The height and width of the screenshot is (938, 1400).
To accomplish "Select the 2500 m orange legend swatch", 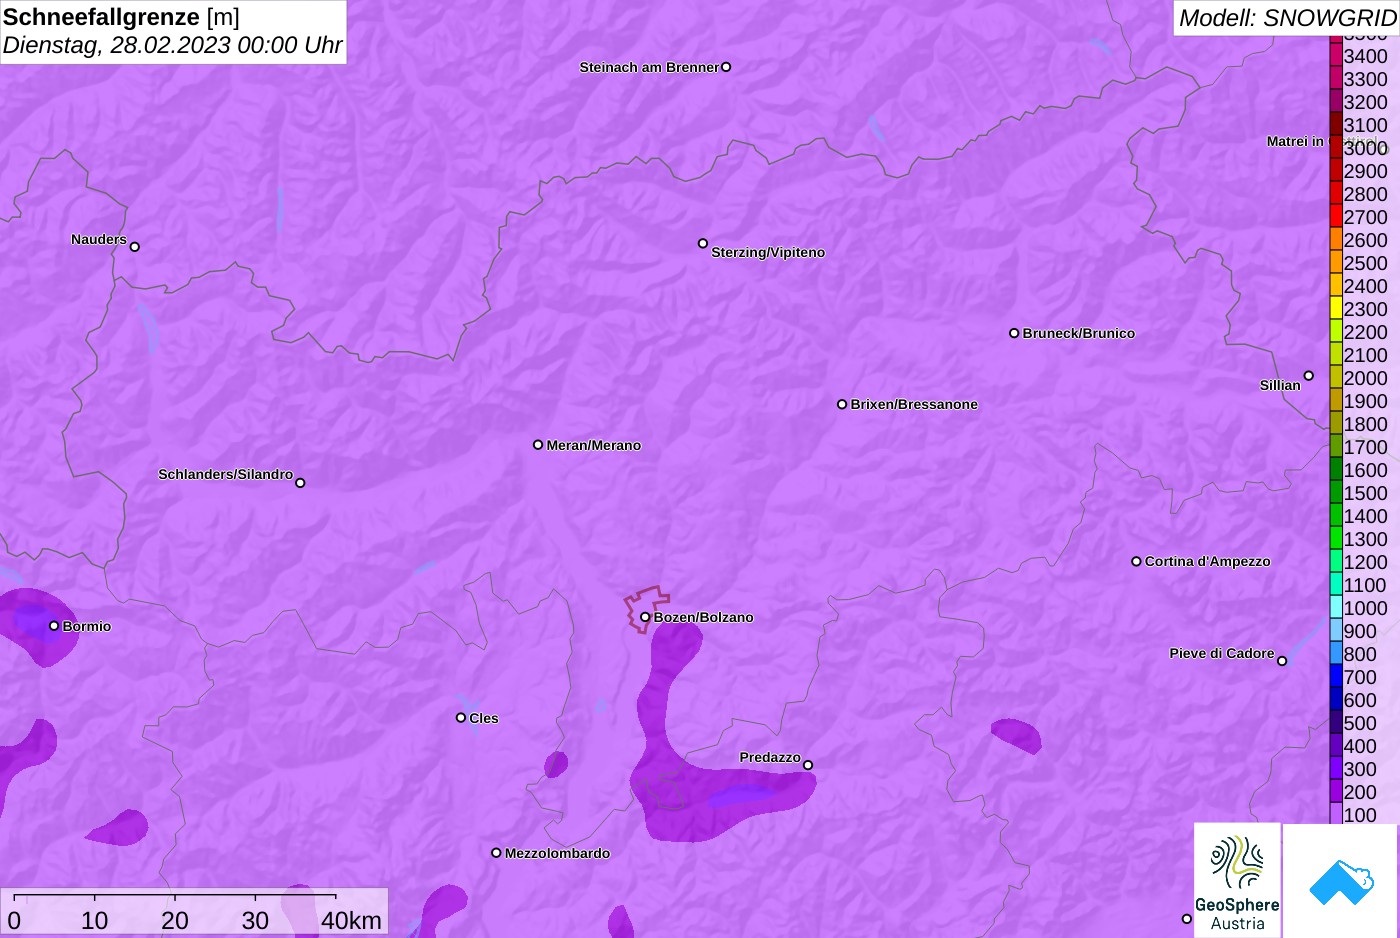I will pyautogui.click(x=1335, y=263).
